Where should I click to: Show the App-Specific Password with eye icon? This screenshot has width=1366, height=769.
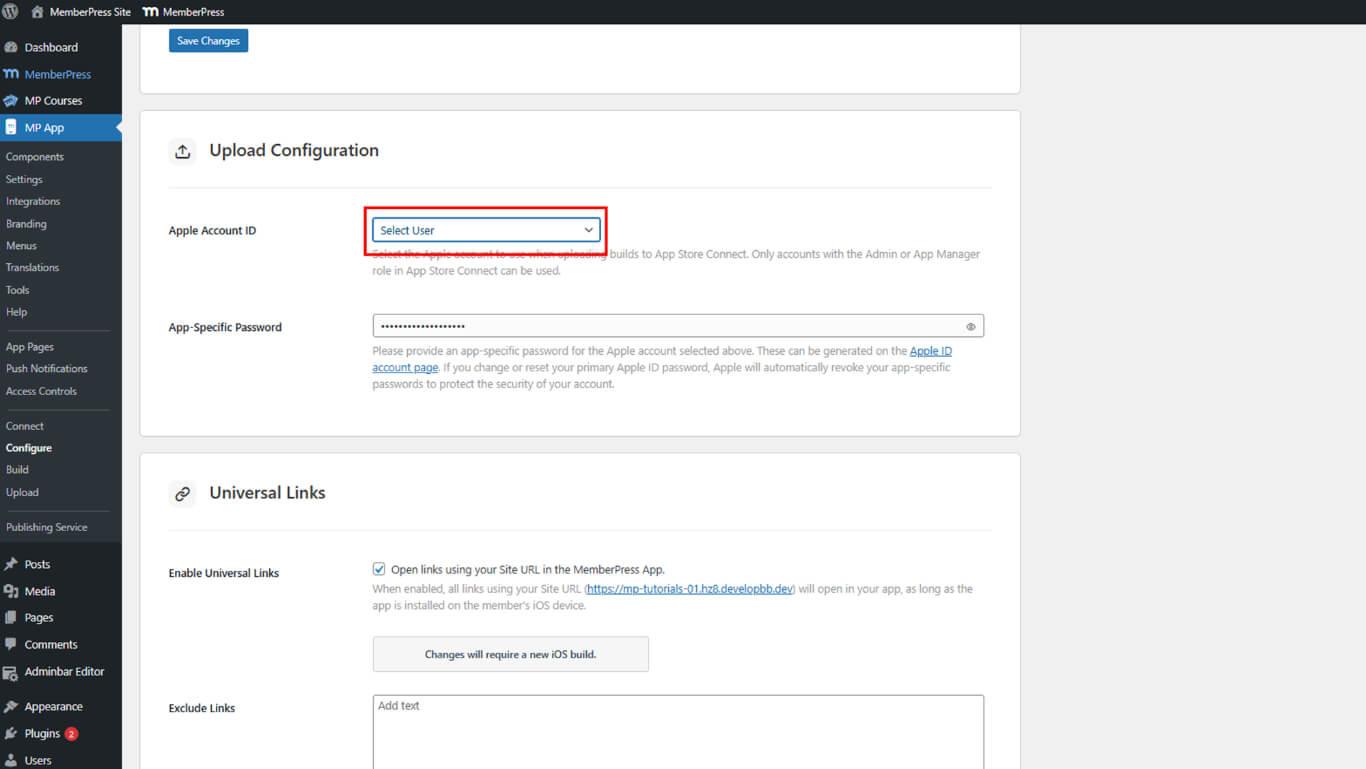(970, 327)
